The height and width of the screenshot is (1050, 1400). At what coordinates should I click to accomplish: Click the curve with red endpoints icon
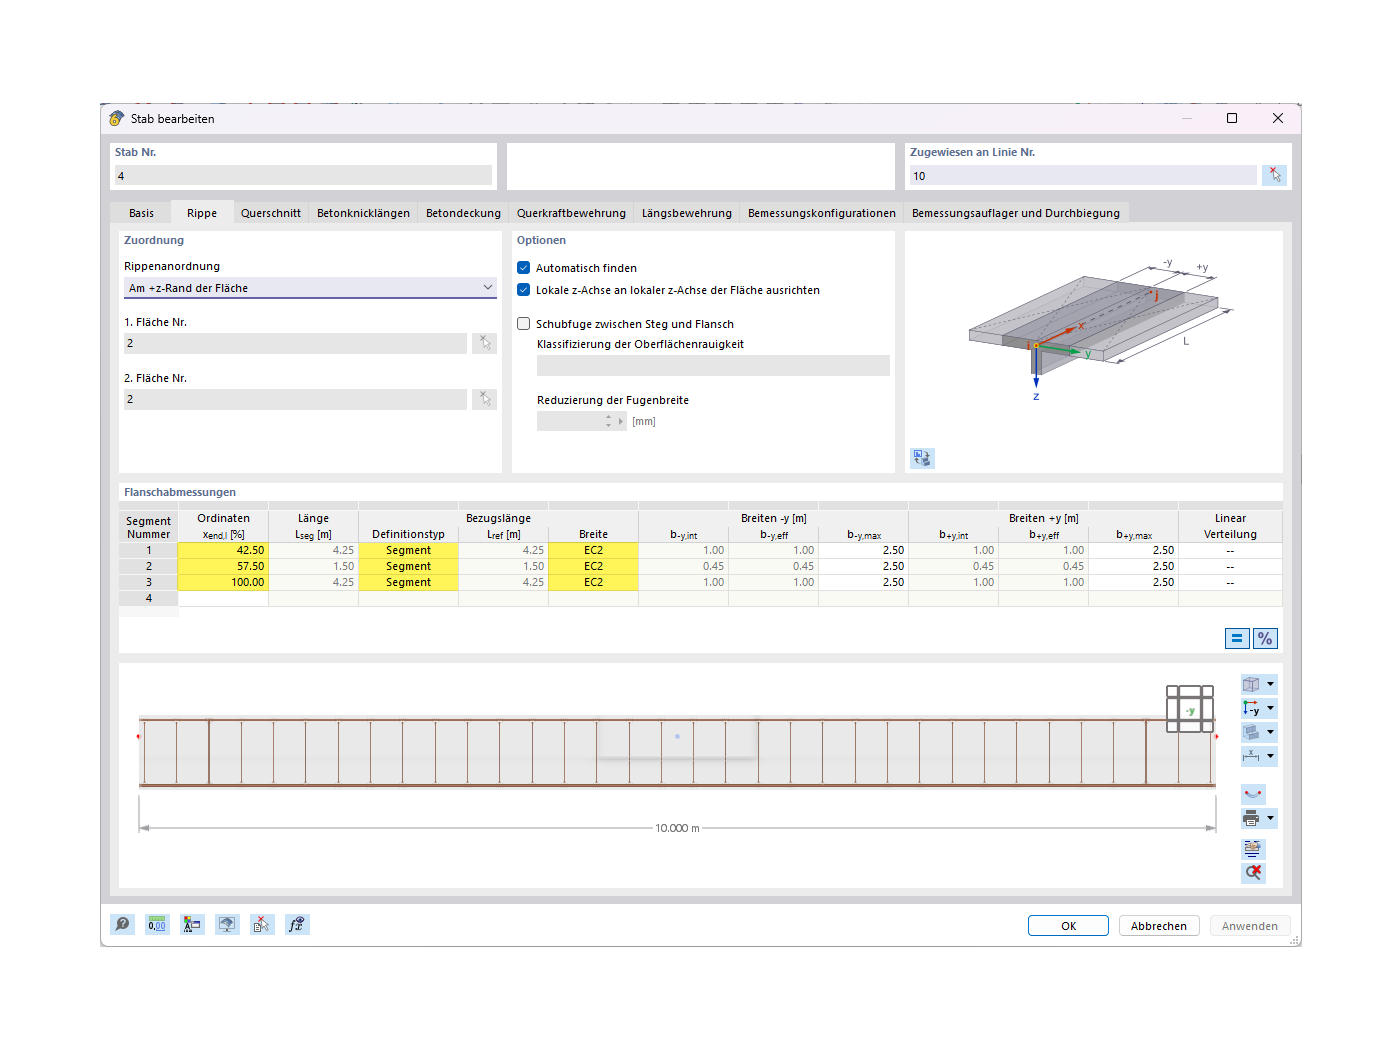1253,794
